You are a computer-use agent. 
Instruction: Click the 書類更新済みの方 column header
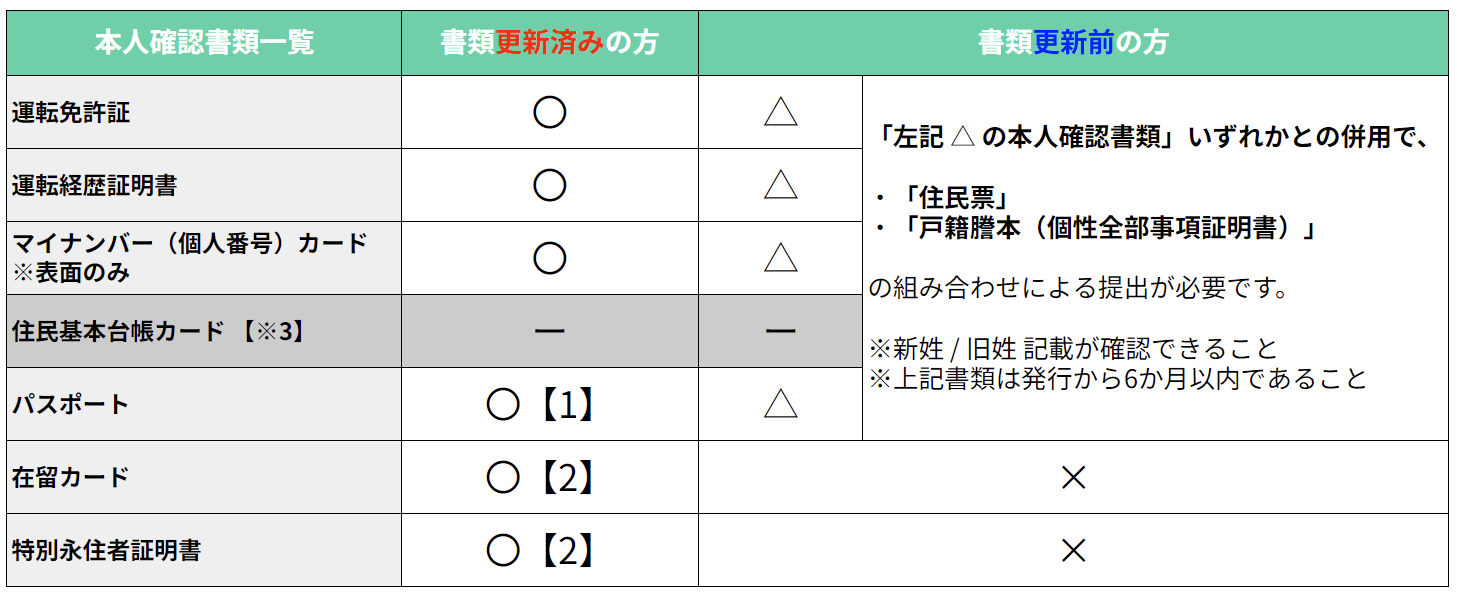click(549, 42)
